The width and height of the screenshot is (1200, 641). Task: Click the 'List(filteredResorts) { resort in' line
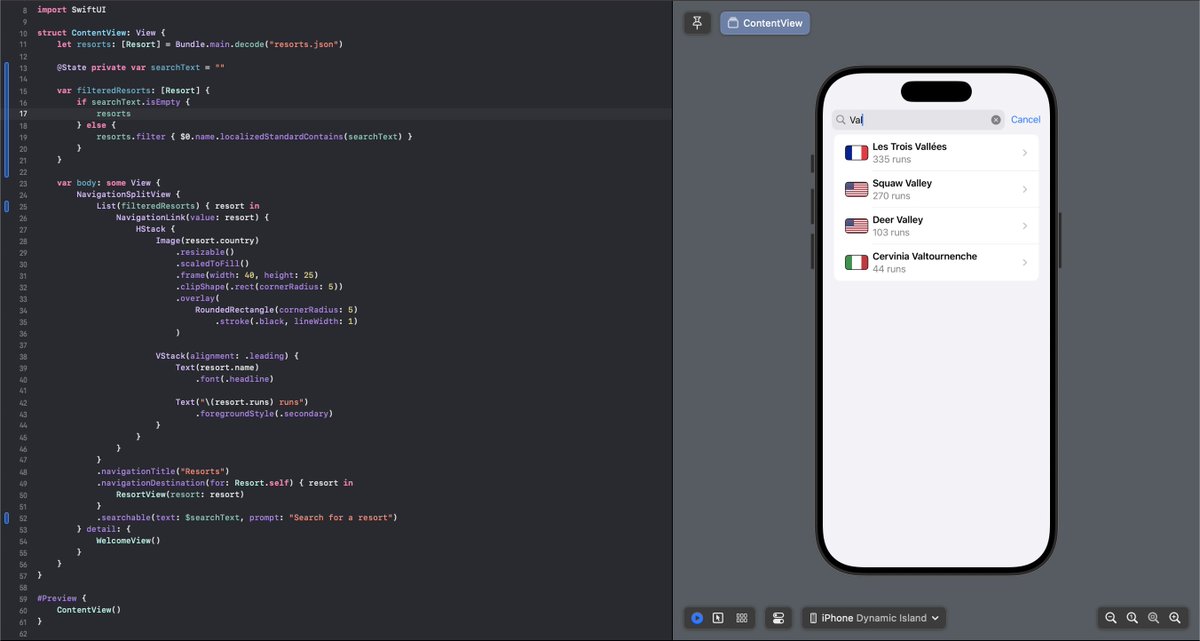click(178, 206)
